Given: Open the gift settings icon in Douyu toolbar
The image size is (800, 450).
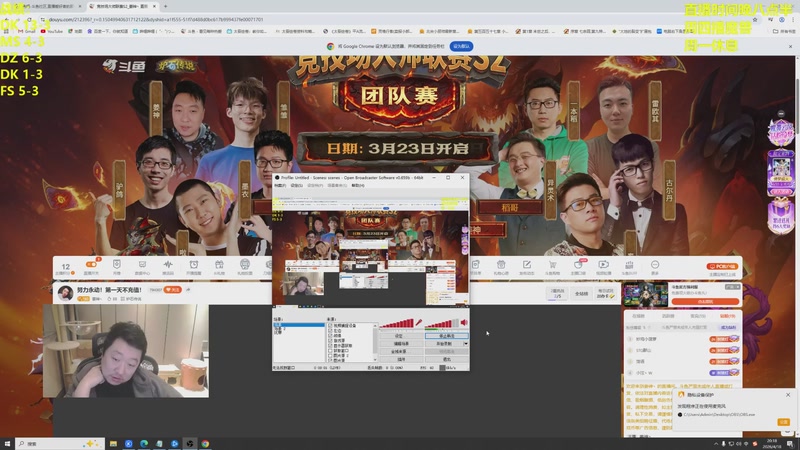Looking at the screenshot, I should tap(245, 264).
